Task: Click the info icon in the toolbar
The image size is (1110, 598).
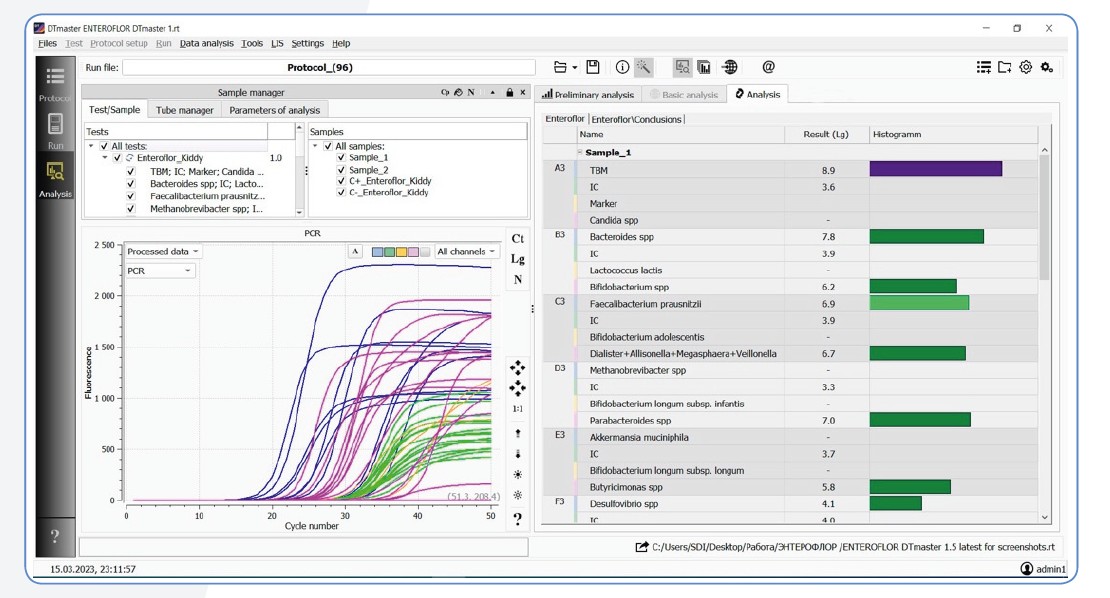Action: pyautogui.click(x=622, y=67)
